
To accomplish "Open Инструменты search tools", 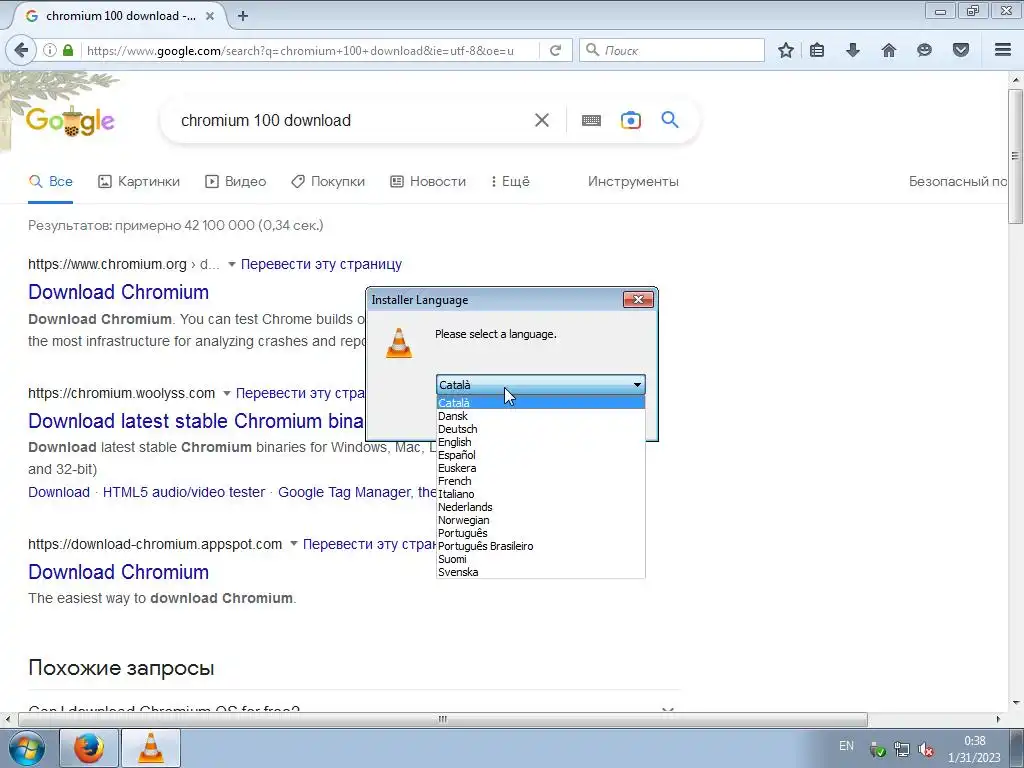I will (633, 182).
